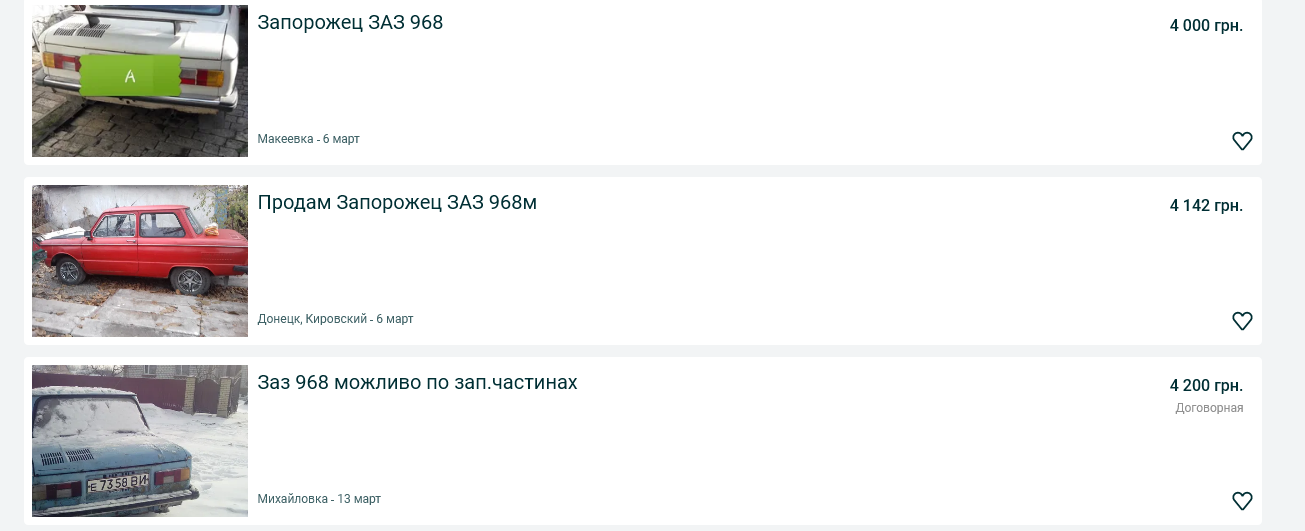Click the Донецк, Кировский - 6 март location
1305x531 pixels.
pyautogui.click(x=335, y=319)
